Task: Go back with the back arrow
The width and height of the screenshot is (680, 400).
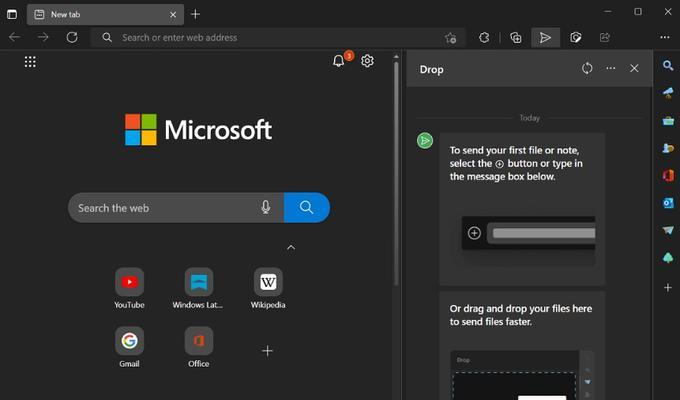Action: [x=14, y=37]
